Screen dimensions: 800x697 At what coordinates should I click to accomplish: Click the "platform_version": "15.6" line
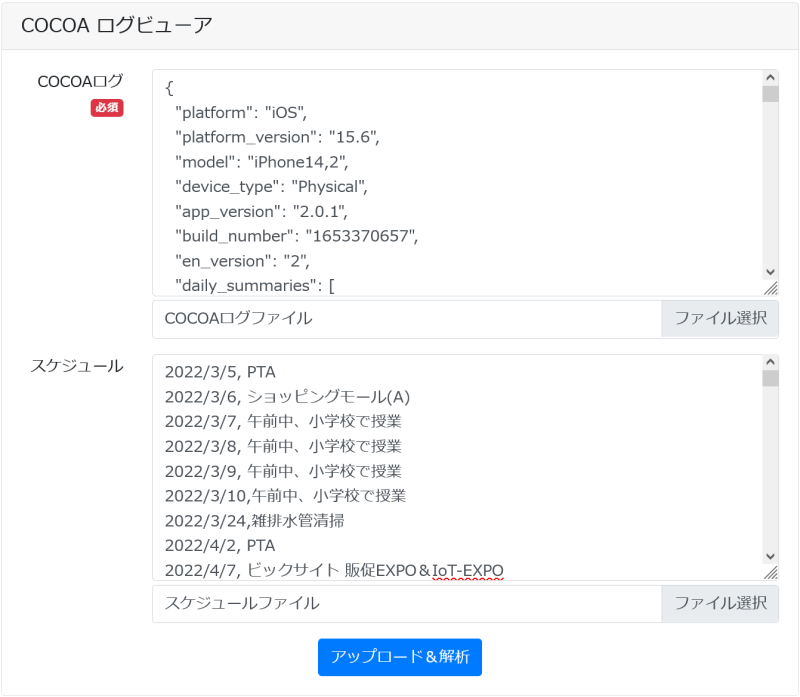[277, 137]
